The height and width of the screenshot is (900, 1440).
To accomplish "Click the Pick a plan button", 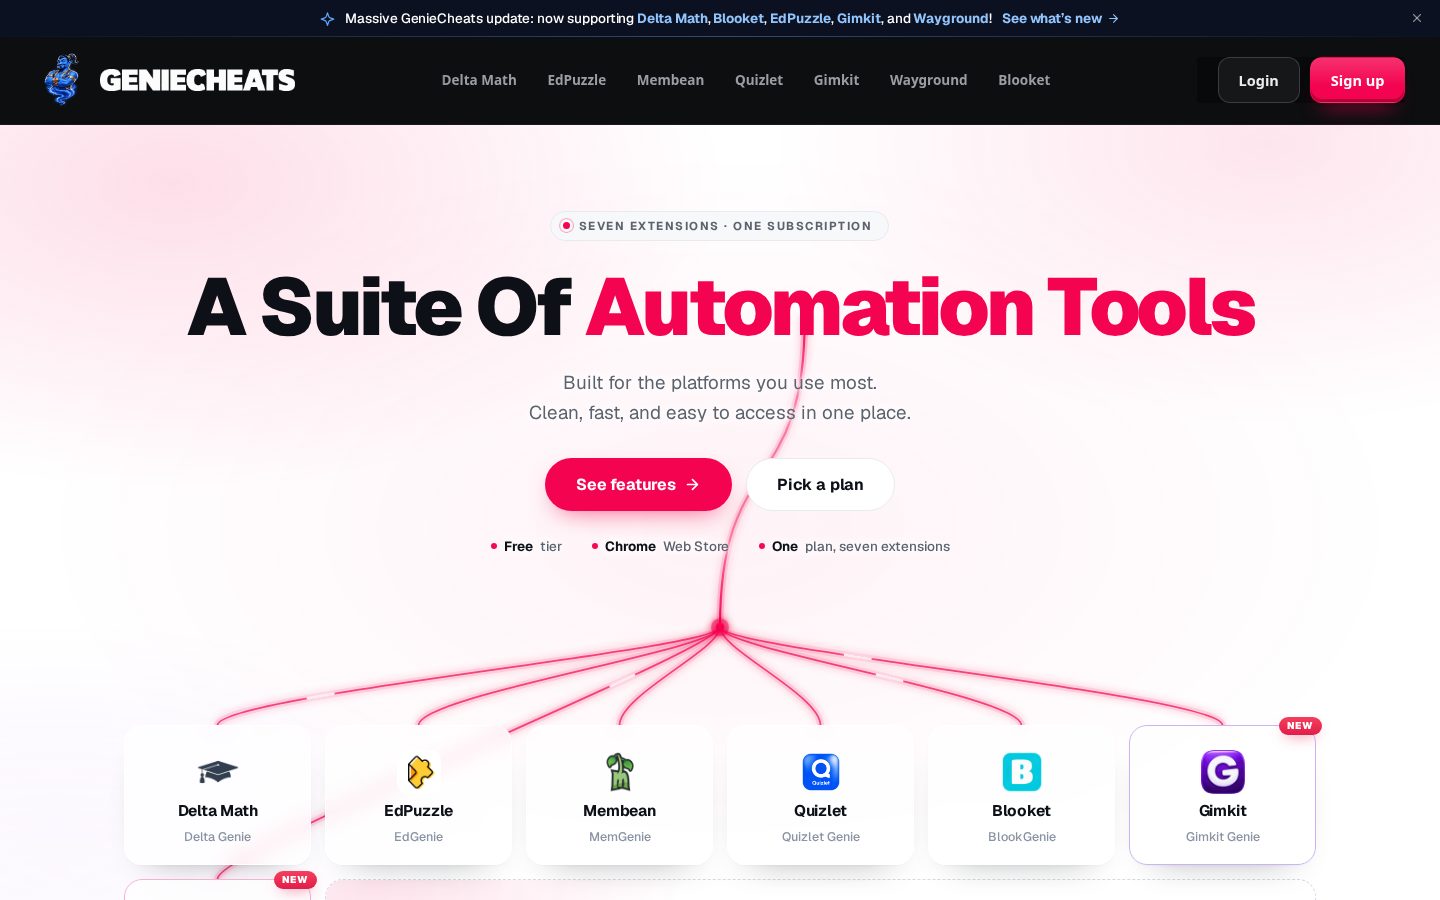I will [x=820, y=484].
